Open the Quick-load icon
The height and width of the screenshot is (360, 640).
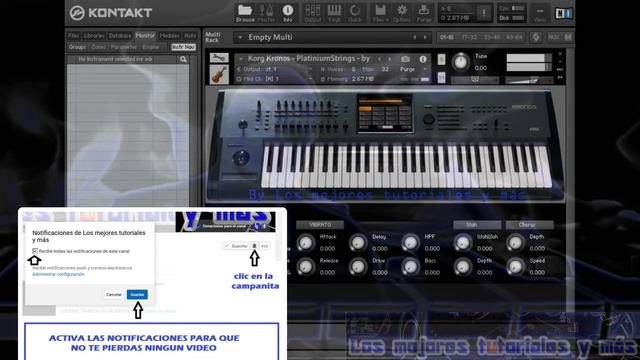point(355,13)
